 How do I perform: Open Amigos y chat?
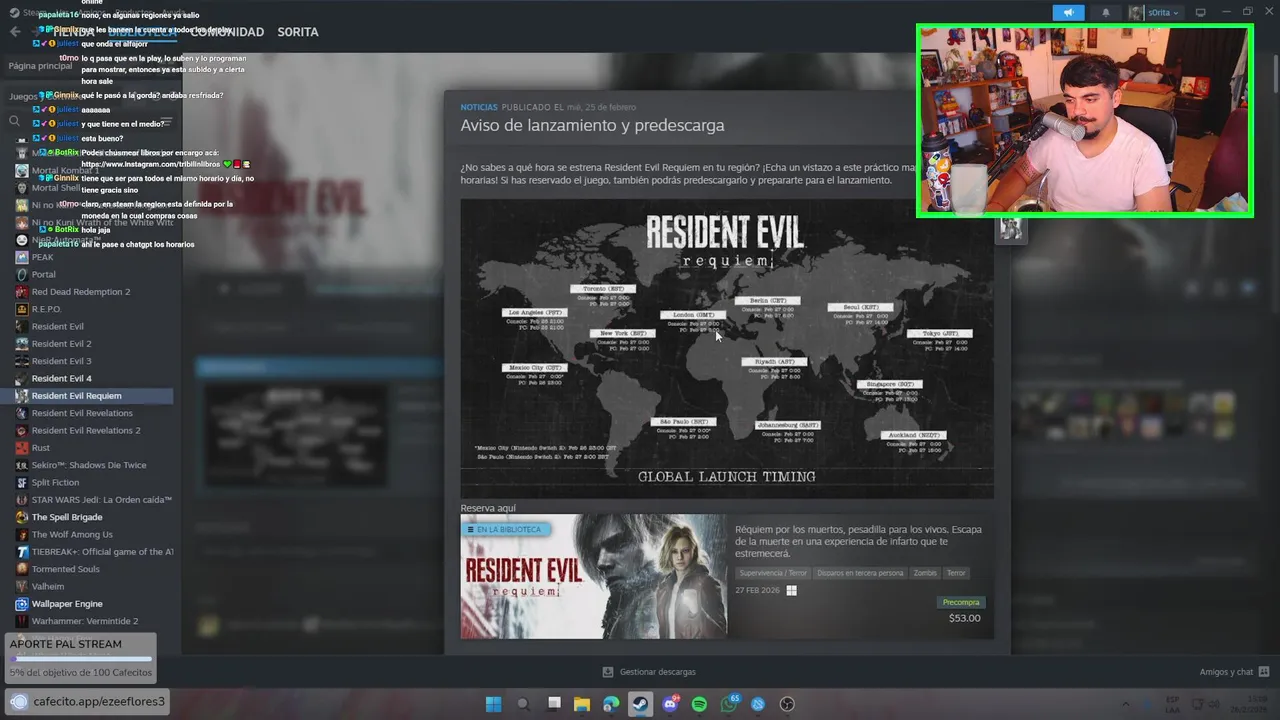tap(1234, 672)
